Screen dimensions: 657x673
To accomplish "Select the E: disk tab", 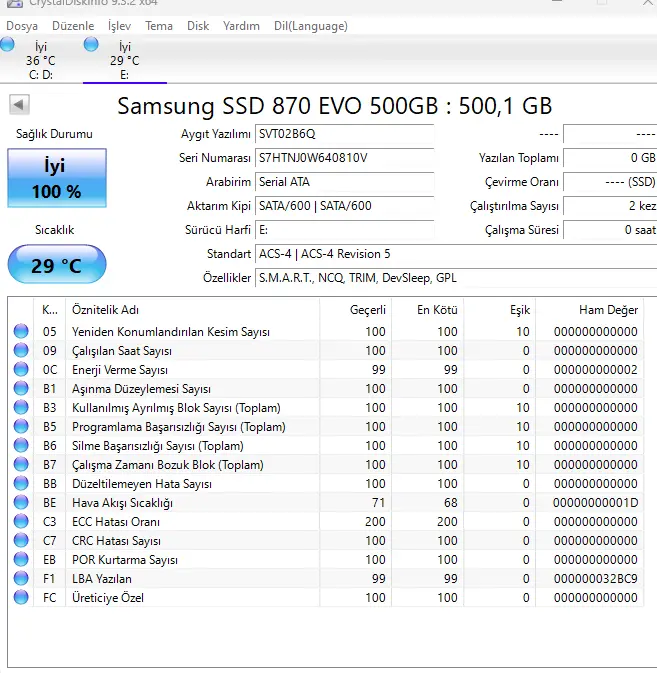I will (x=124, y=61).
